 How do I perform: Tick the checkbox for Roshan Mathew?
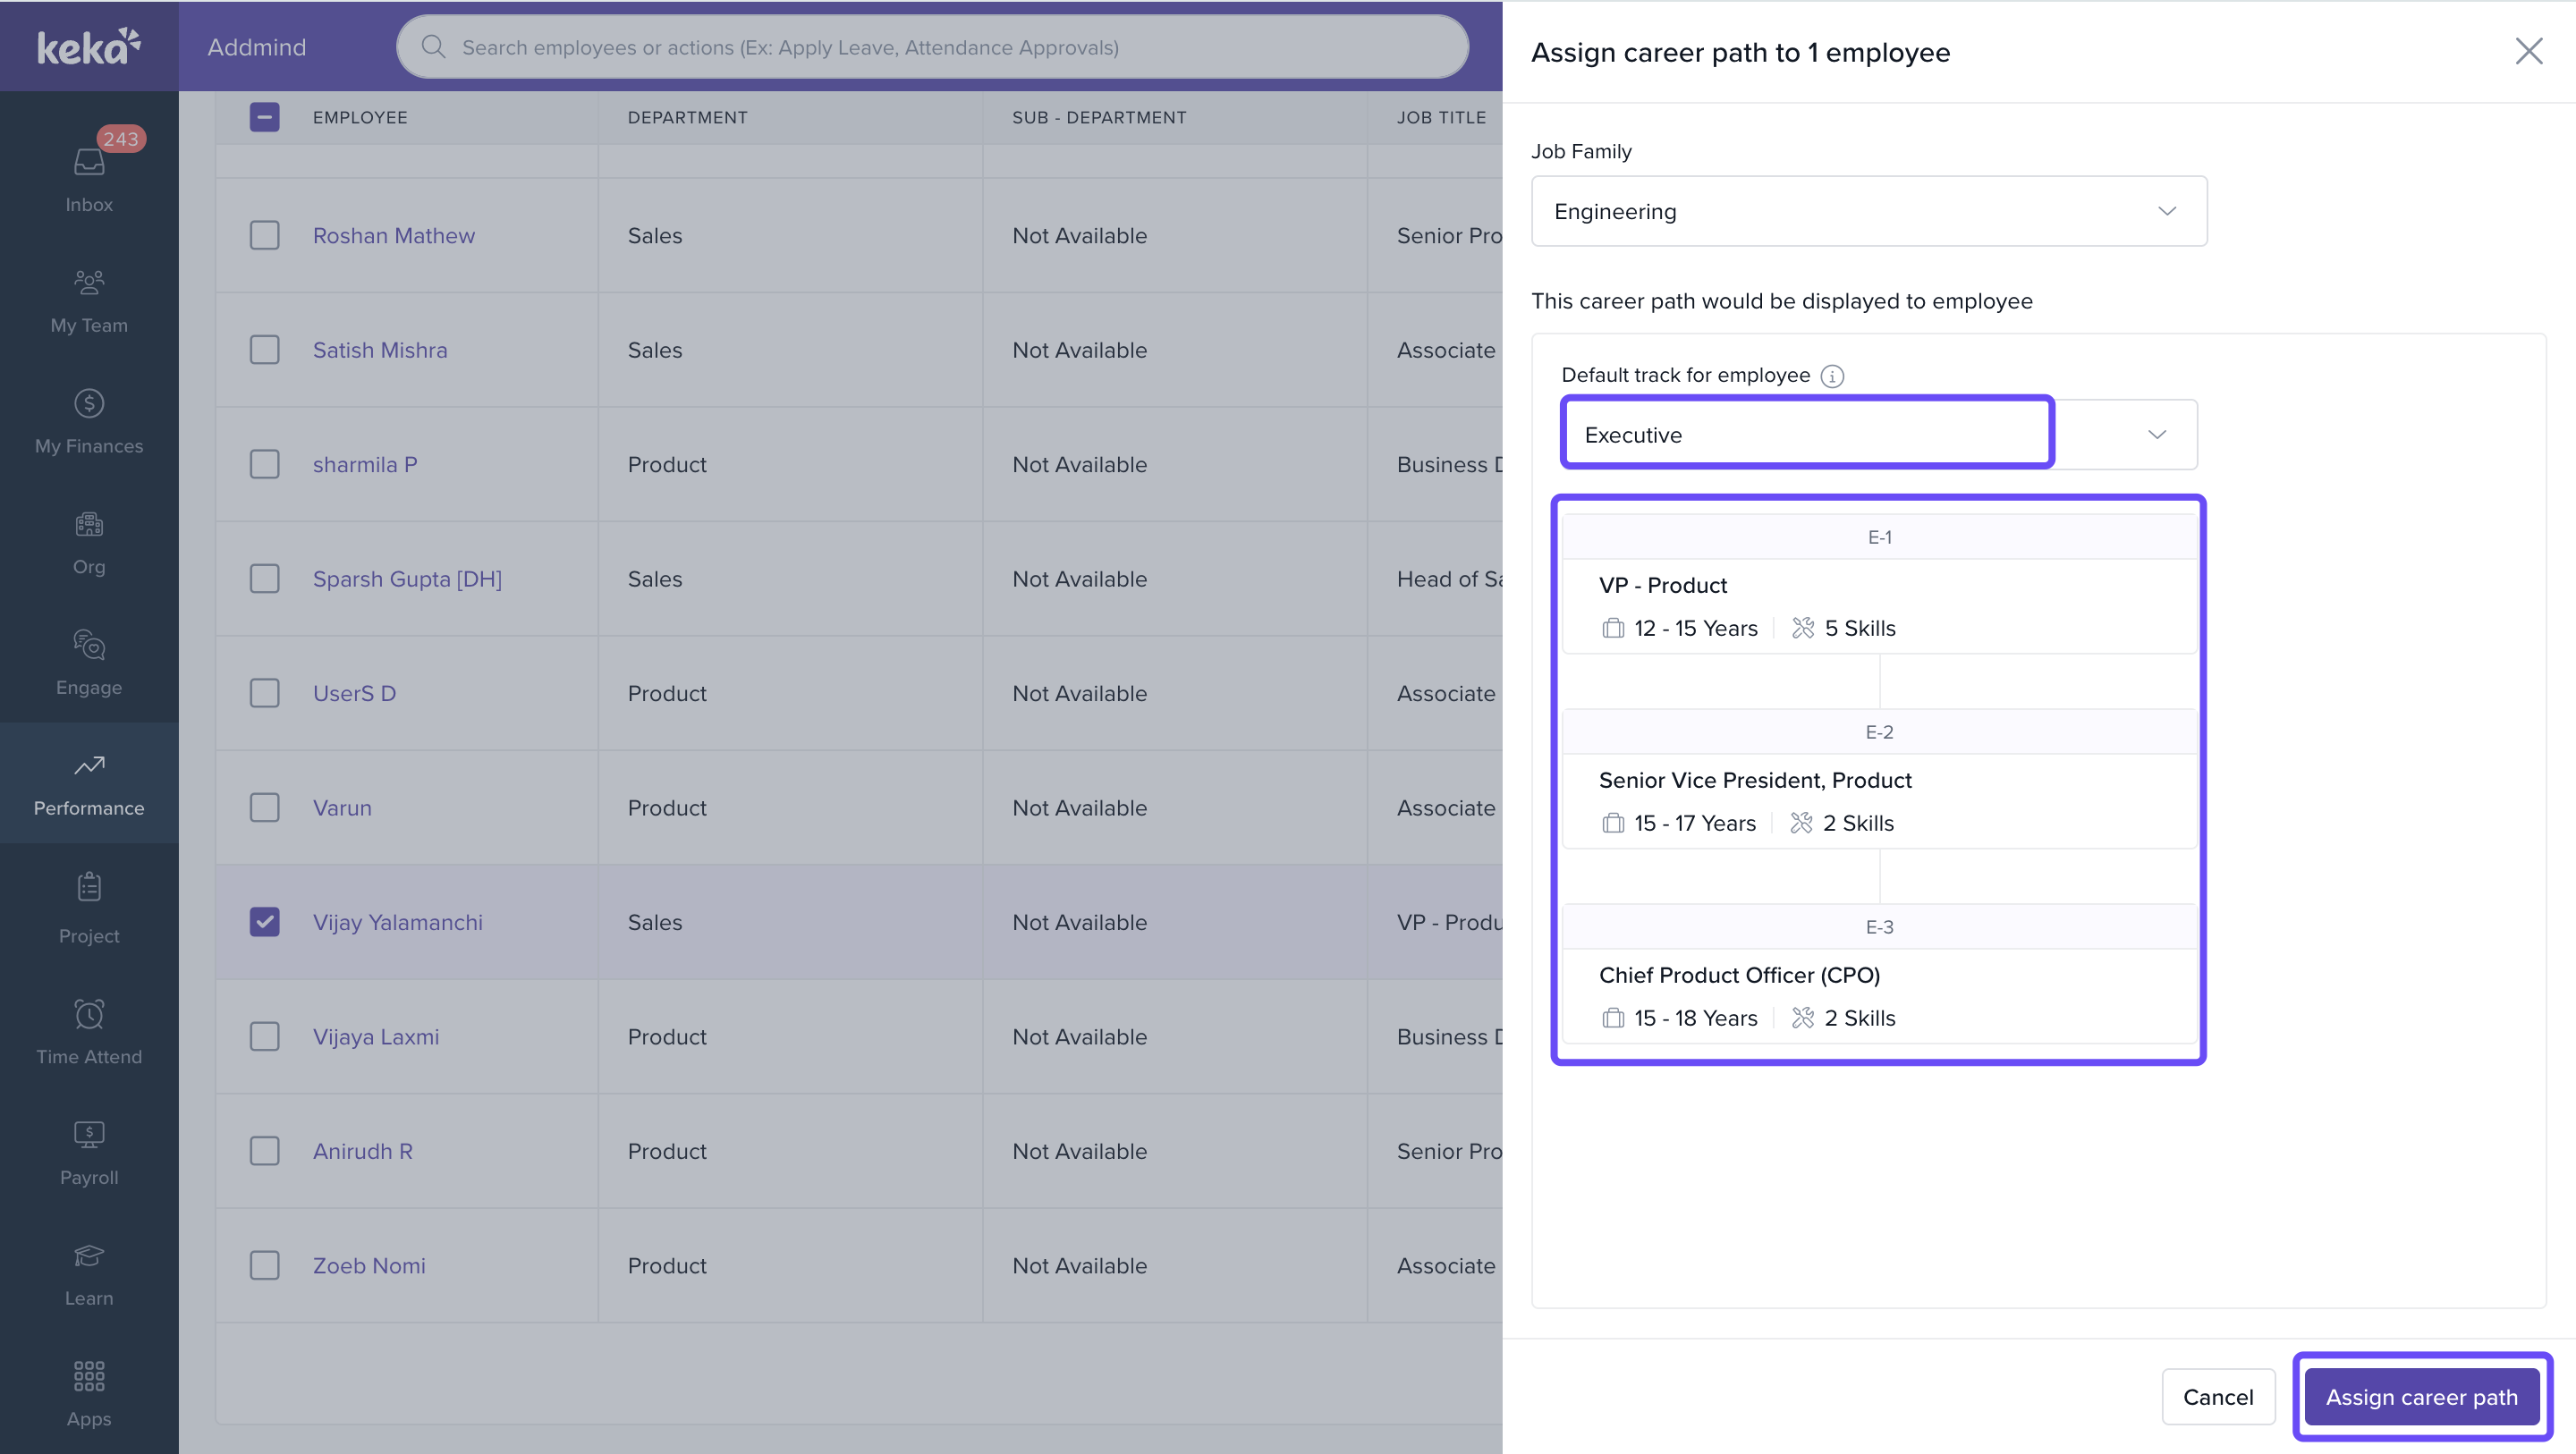coord(264,236)
